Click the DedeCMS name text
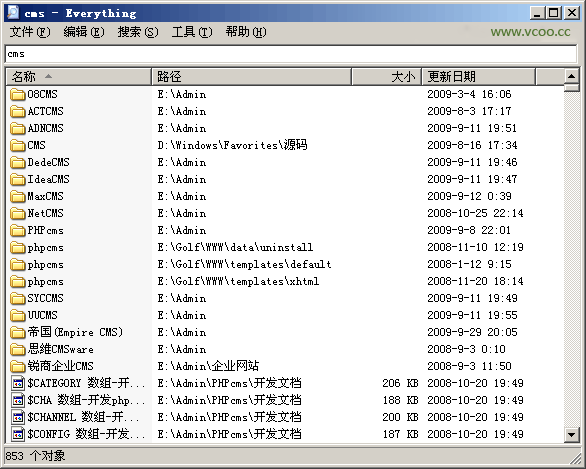Screen dimensions: 586x469 (x=48, y=162)
